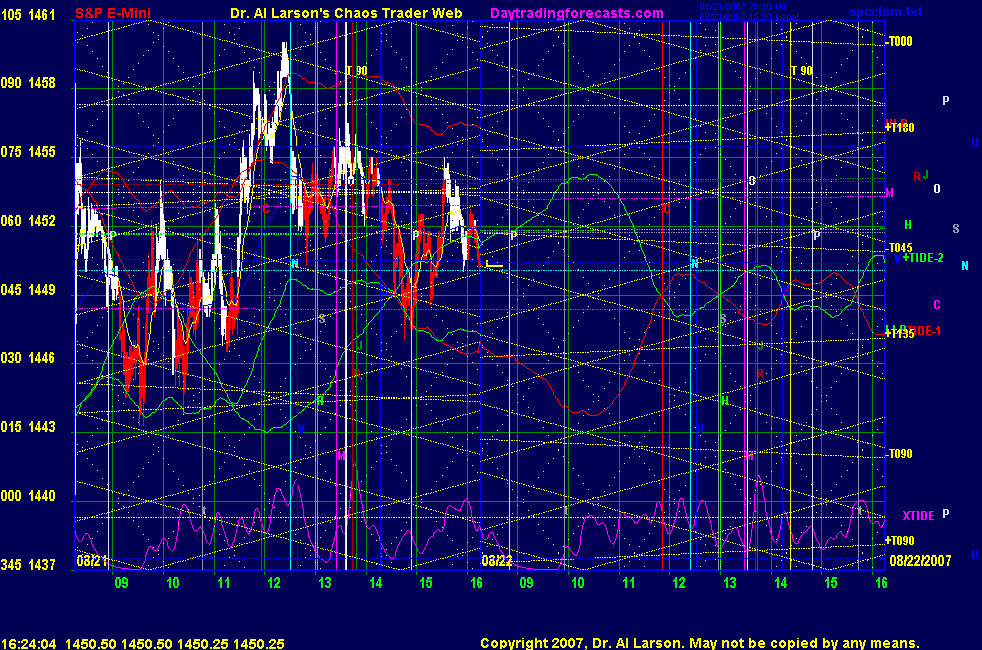The width and height of the screenshot is (982, 650).
Task: Click the "-T045" line label
Action: (900, 247)
